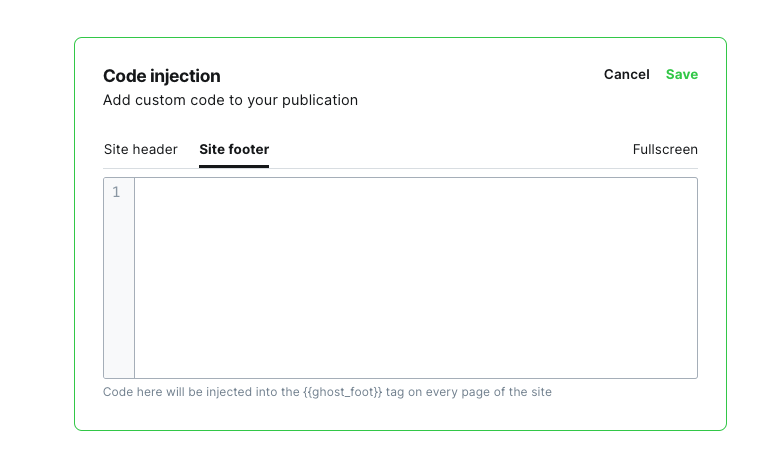Click the bottom area of the code editor

click(416, 365)
